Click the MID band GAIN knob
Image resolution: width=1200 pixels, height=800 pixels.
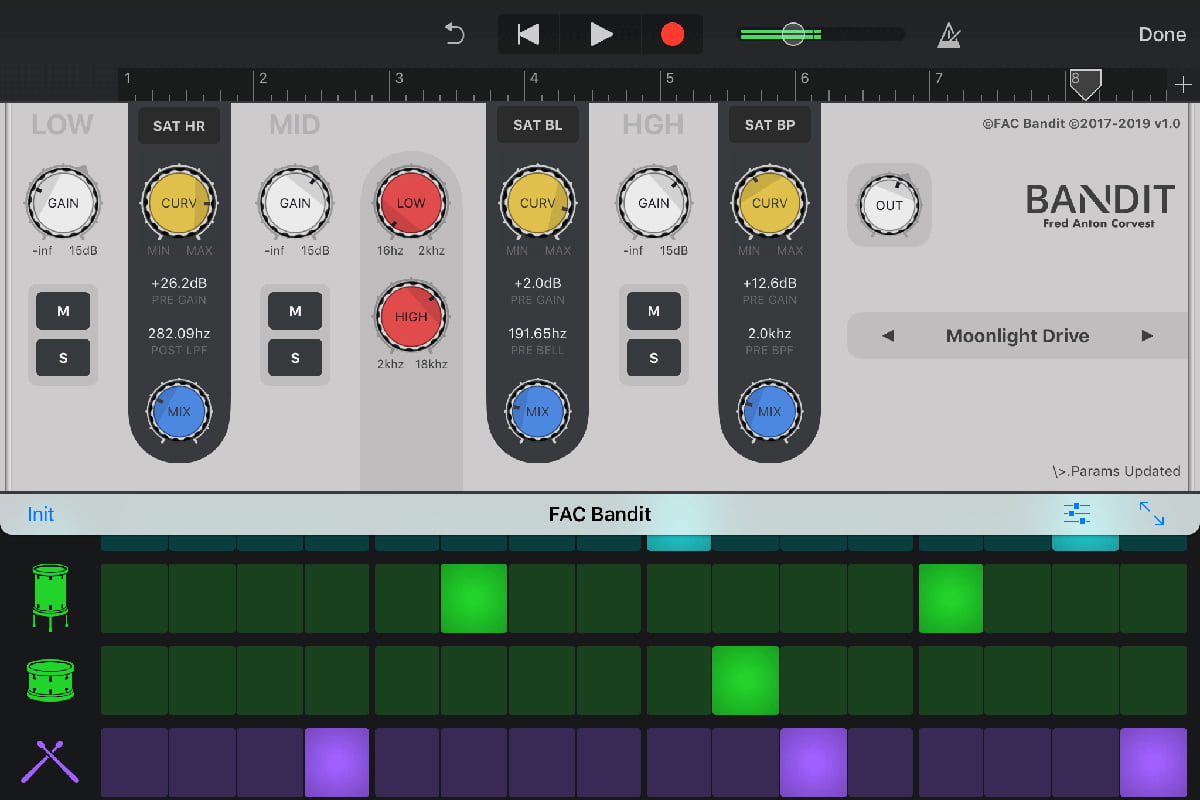tap(295, 203)
